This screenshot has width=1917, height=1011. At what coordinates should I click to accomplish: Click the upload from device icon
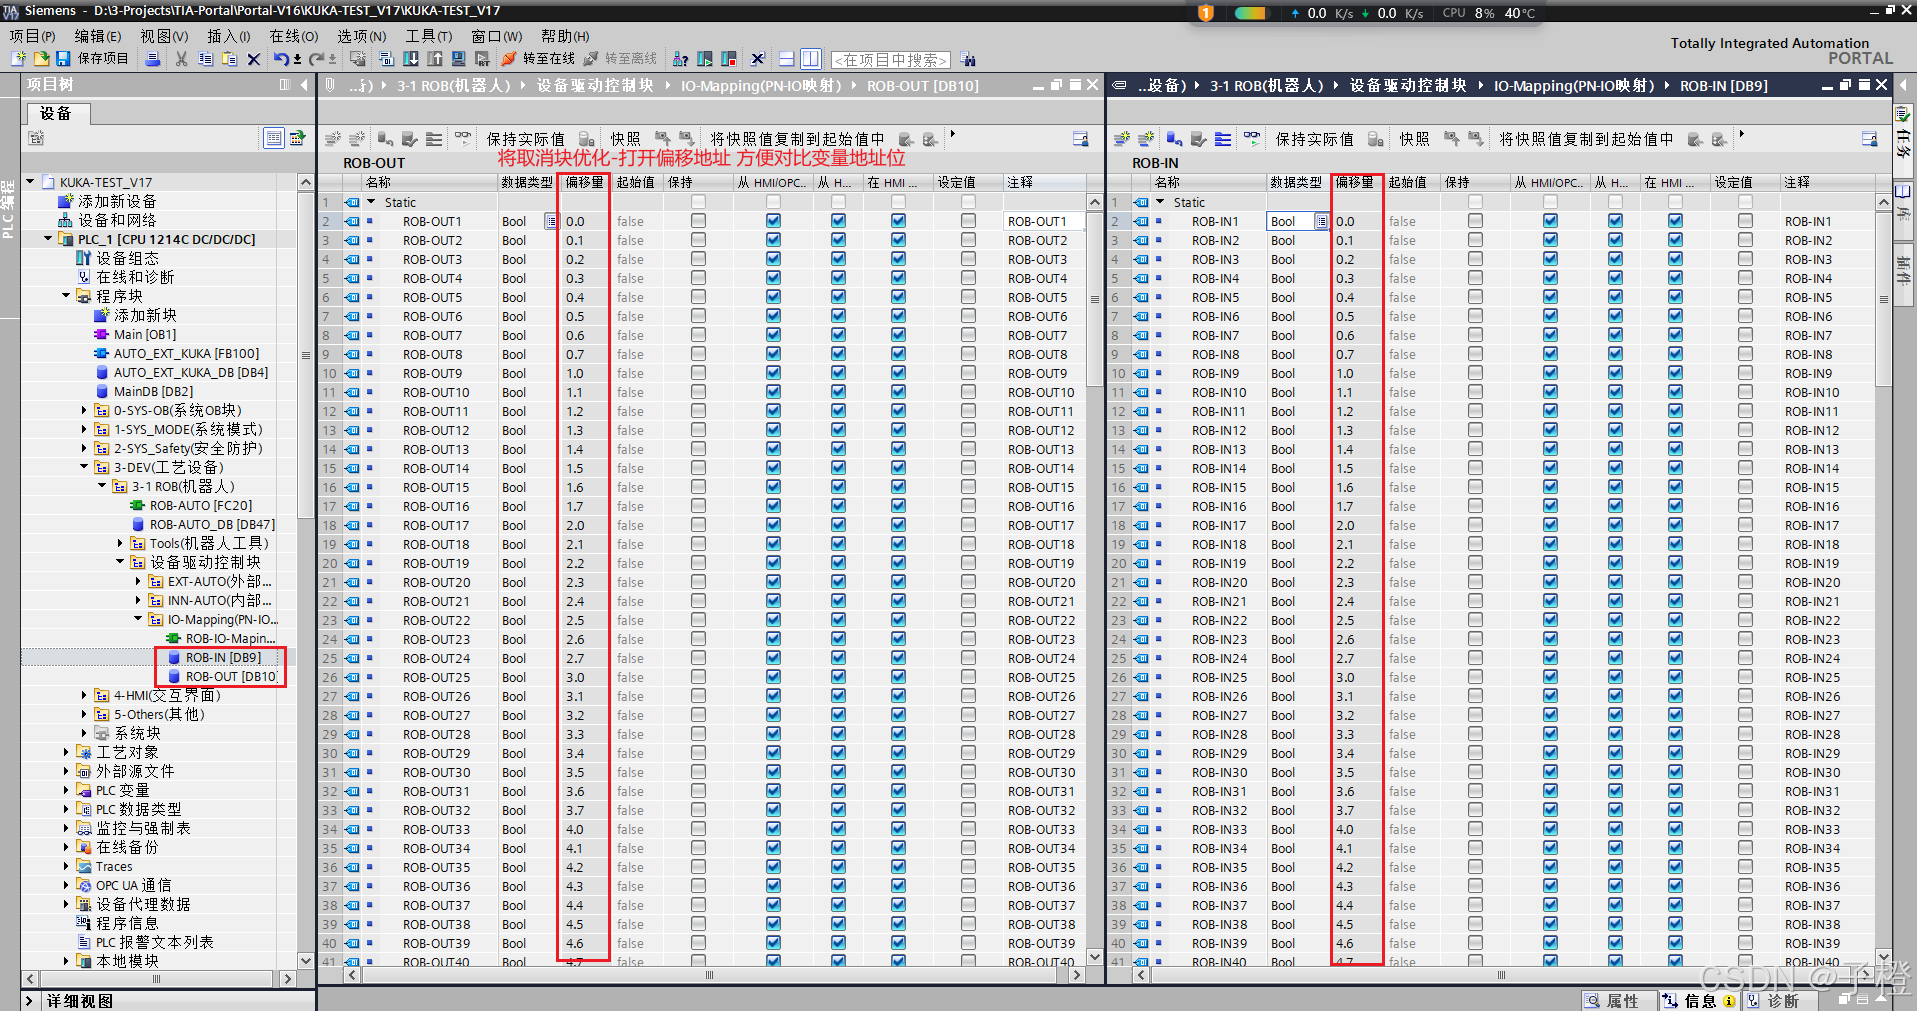(435, 59)
